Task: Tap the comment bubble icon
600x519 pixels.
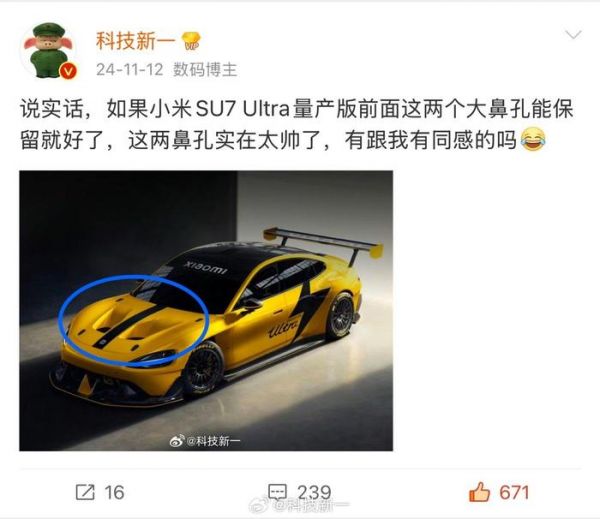Action: pyautogui.click(x=277, y=492)
